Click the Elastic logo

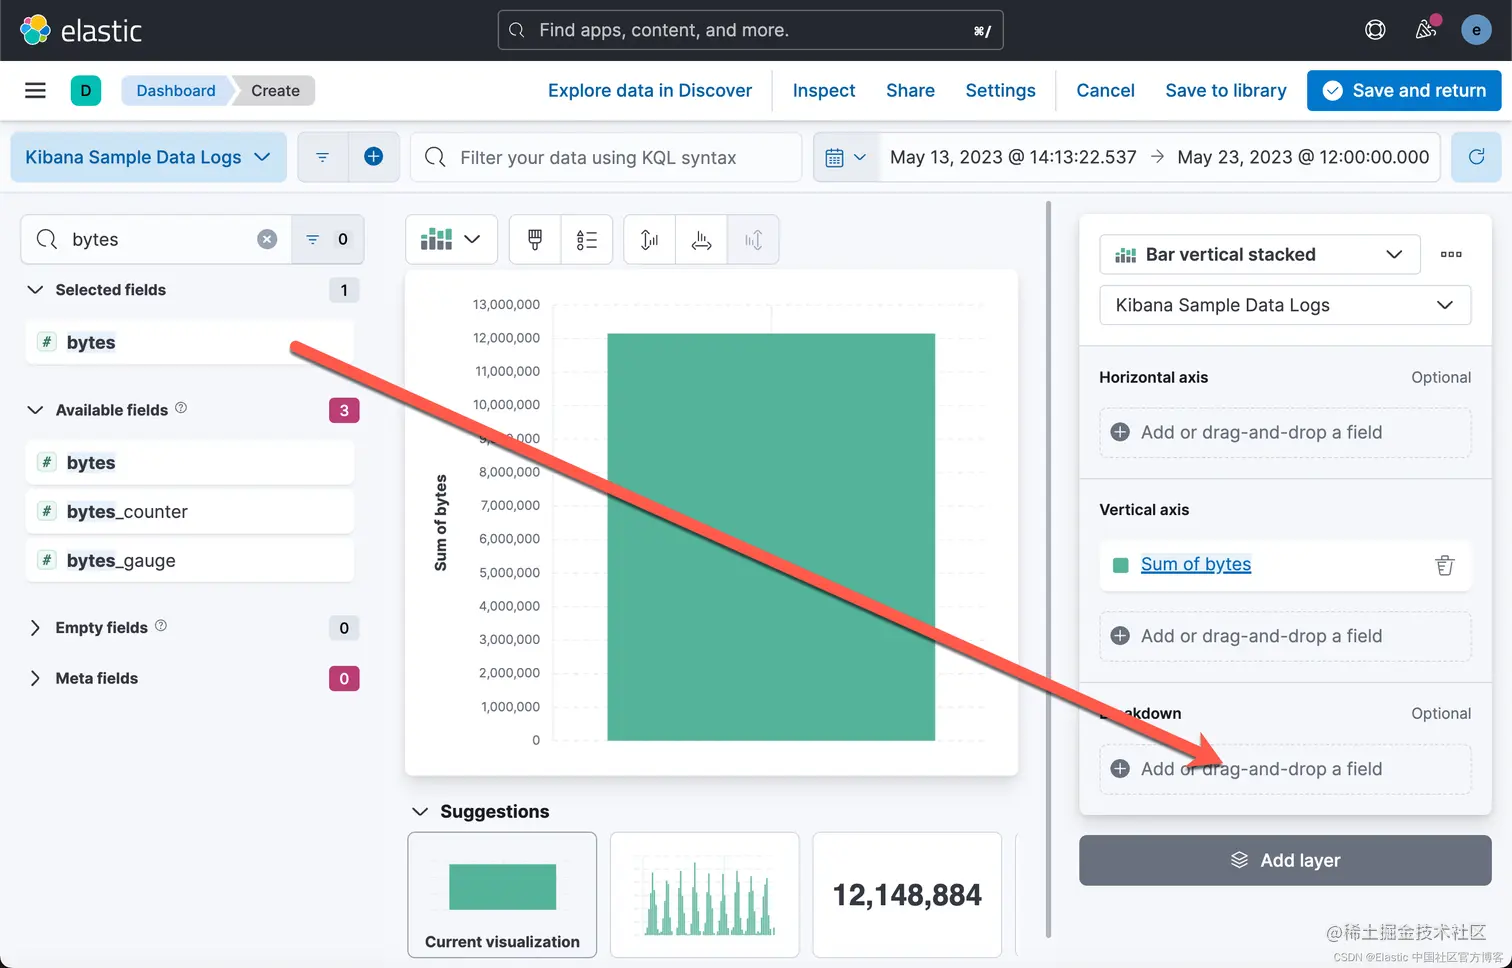(81, 30)
